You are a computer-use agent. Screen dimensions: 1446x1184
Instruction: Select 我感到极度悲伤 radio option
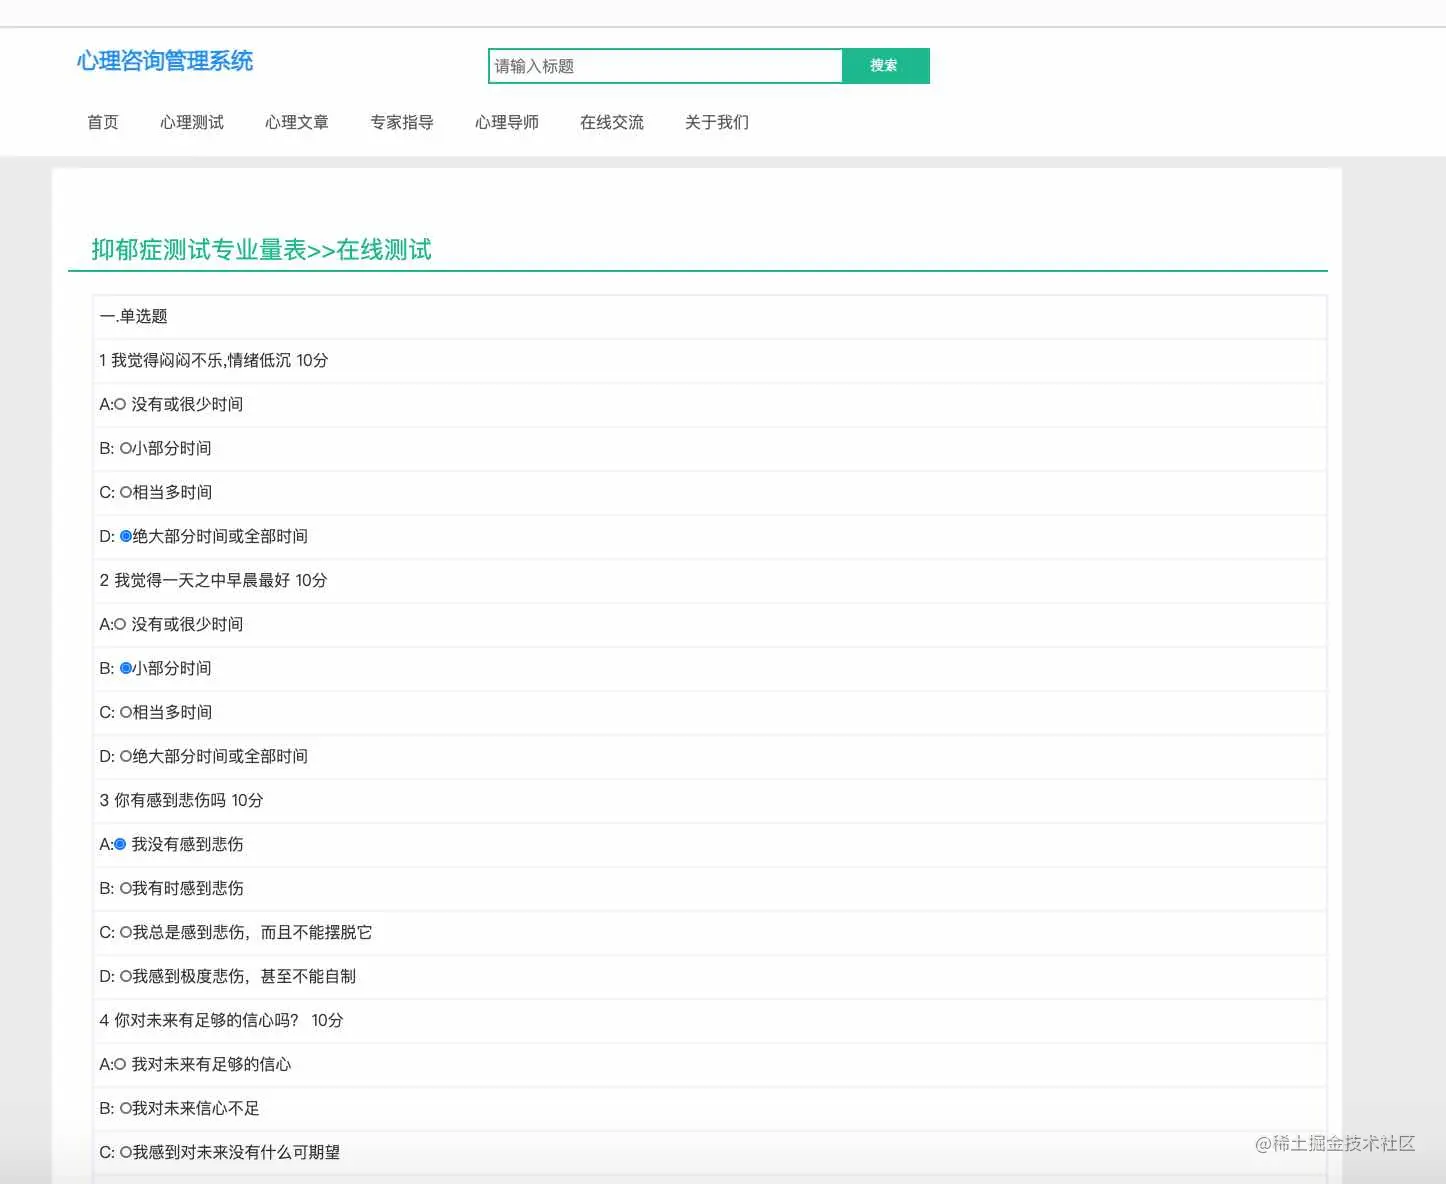[126, 977]
